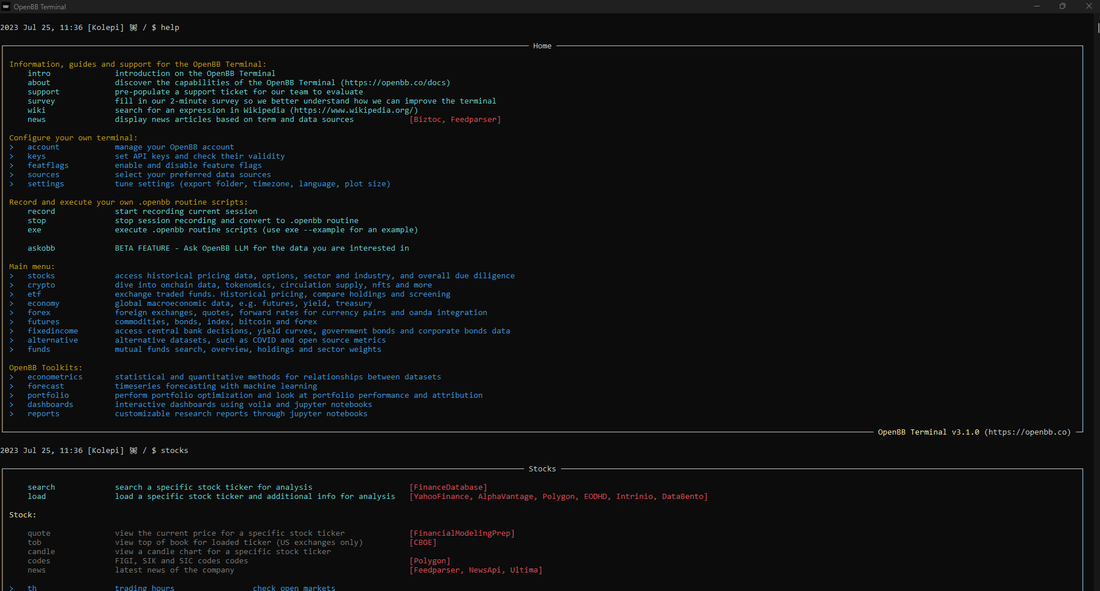Image resolution: width=1100 pixels, height=591 pixels.
Task: Click the 'codes' command text
Action: [39, 560]
